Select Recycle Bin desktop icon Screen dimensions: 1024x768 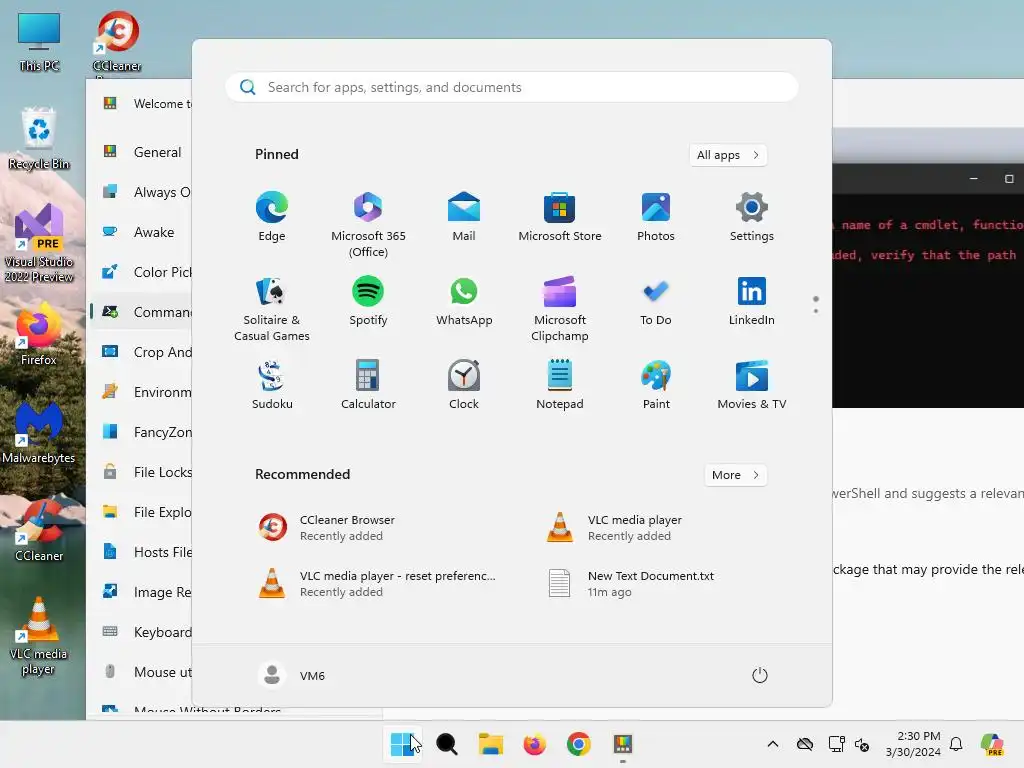coord(39,138)
